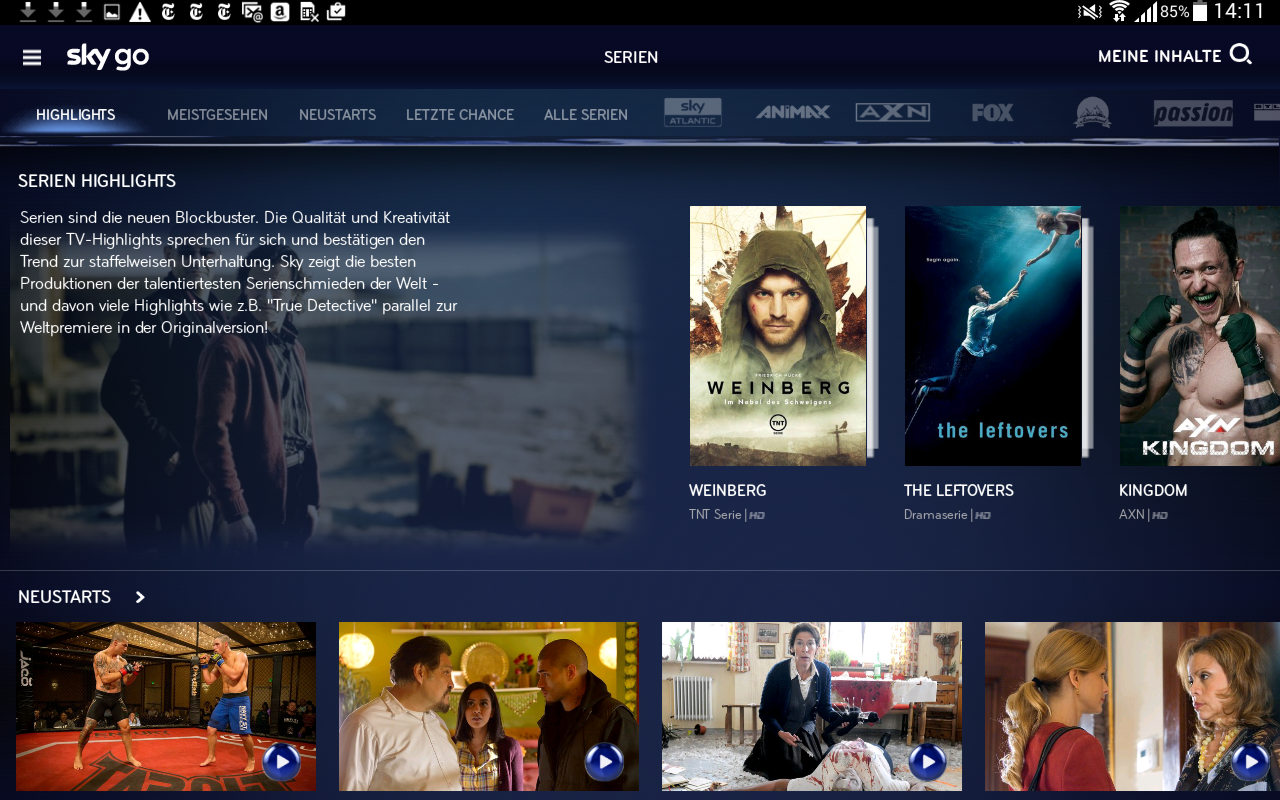Click the 'Dramaserie' genre label

pyautogui.click(x=936, y=515)
